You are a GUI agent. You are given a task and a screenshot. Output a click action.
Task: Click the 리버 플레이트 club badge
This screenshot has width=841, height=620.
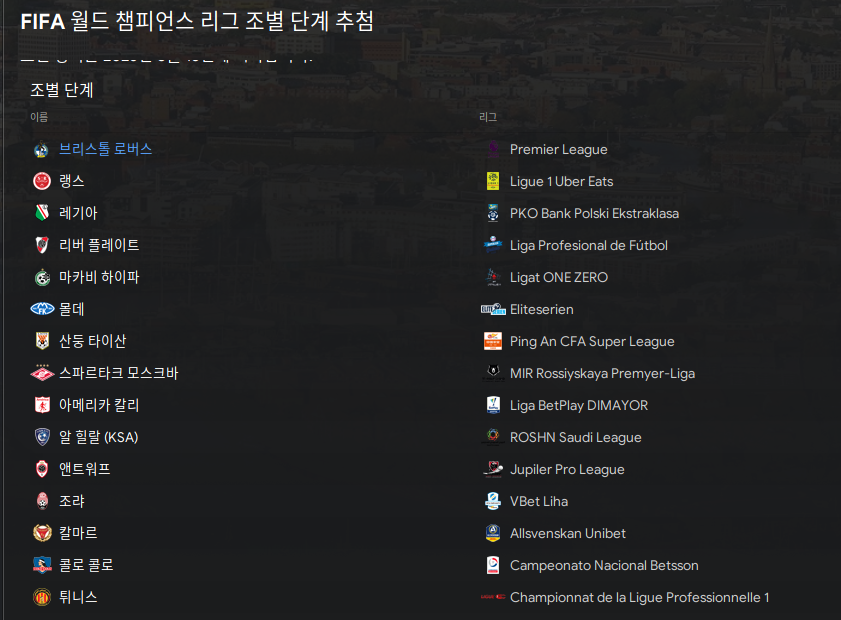pyautogui.click(x=42, y=245)
